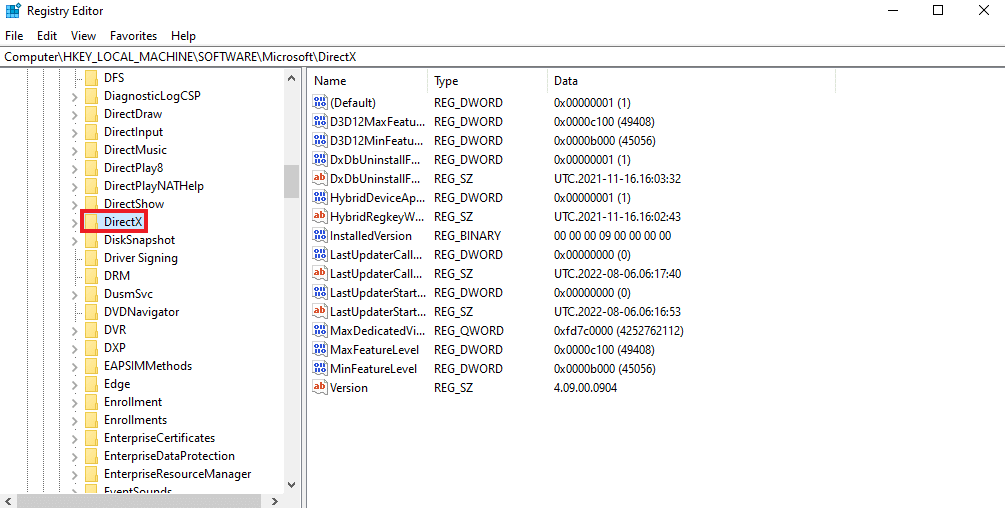Click the data UTC.2022-08-06.06:16:53
The image size is (1005, 508).
click(617, 312)
